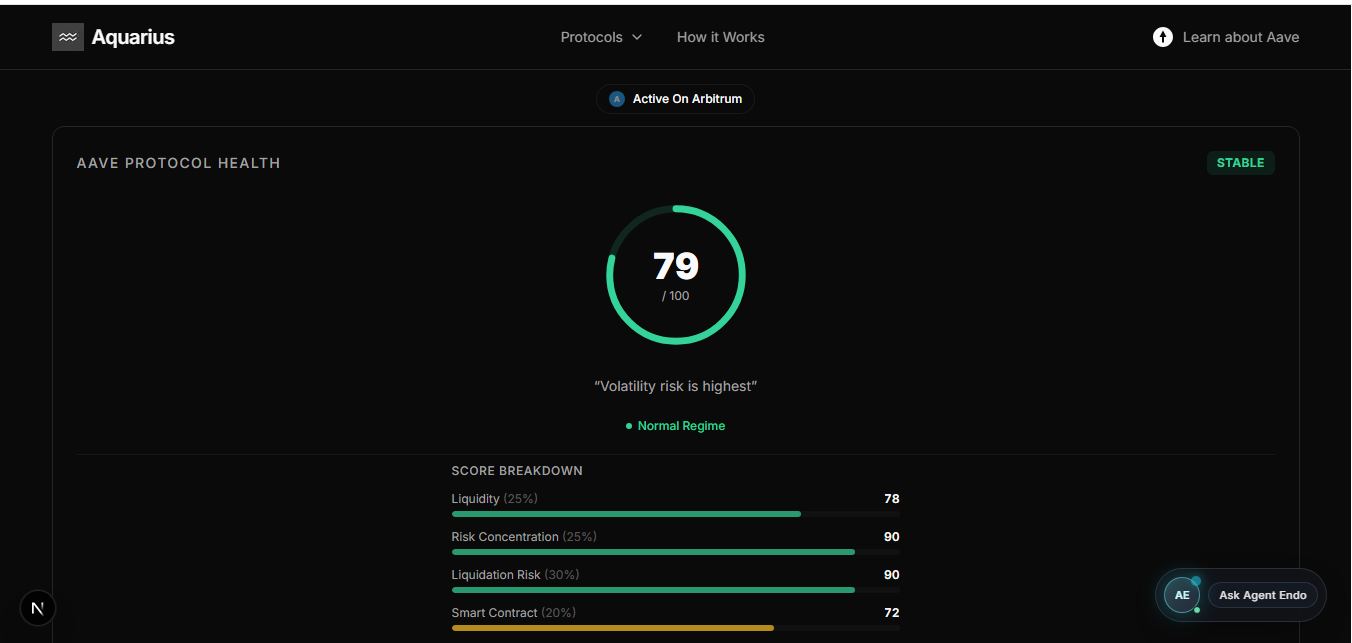This screenshot has height=643, width=1352.
Task: Click the "/ 100" score label
Action: click(x=675, y=296)
